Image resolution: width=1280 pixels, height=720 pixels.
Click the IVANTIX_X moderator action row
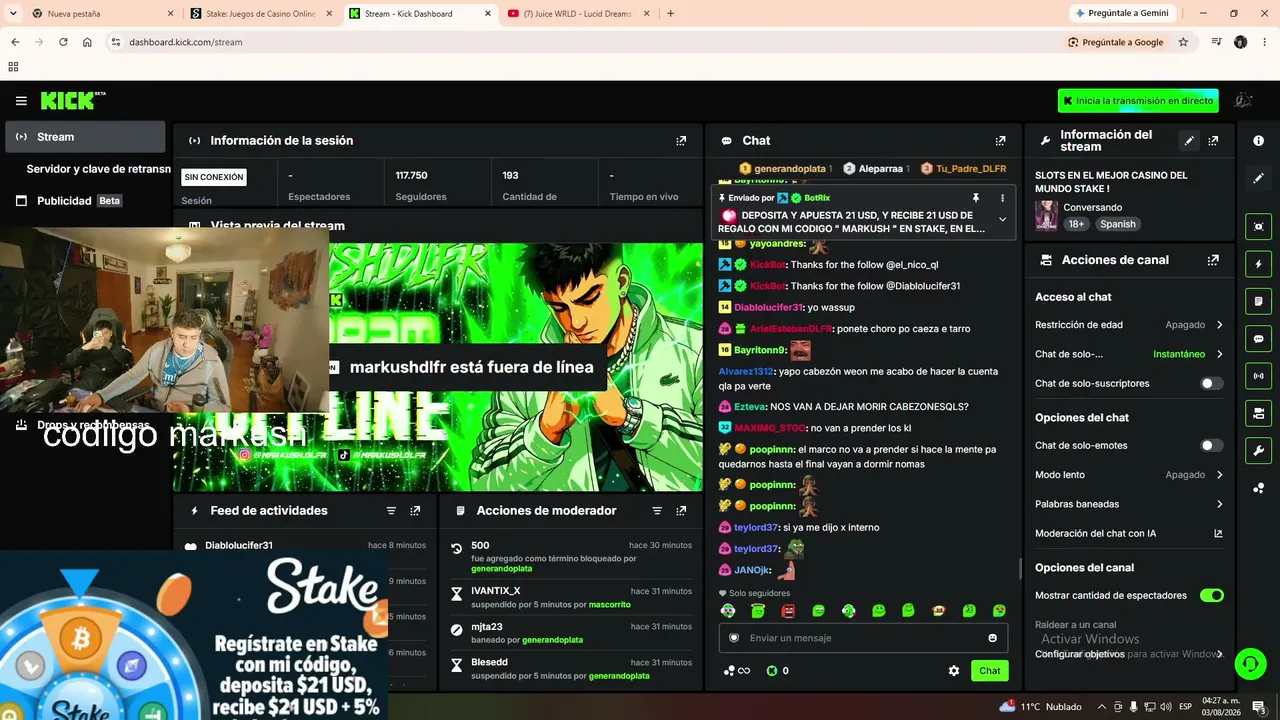(571, 598)
